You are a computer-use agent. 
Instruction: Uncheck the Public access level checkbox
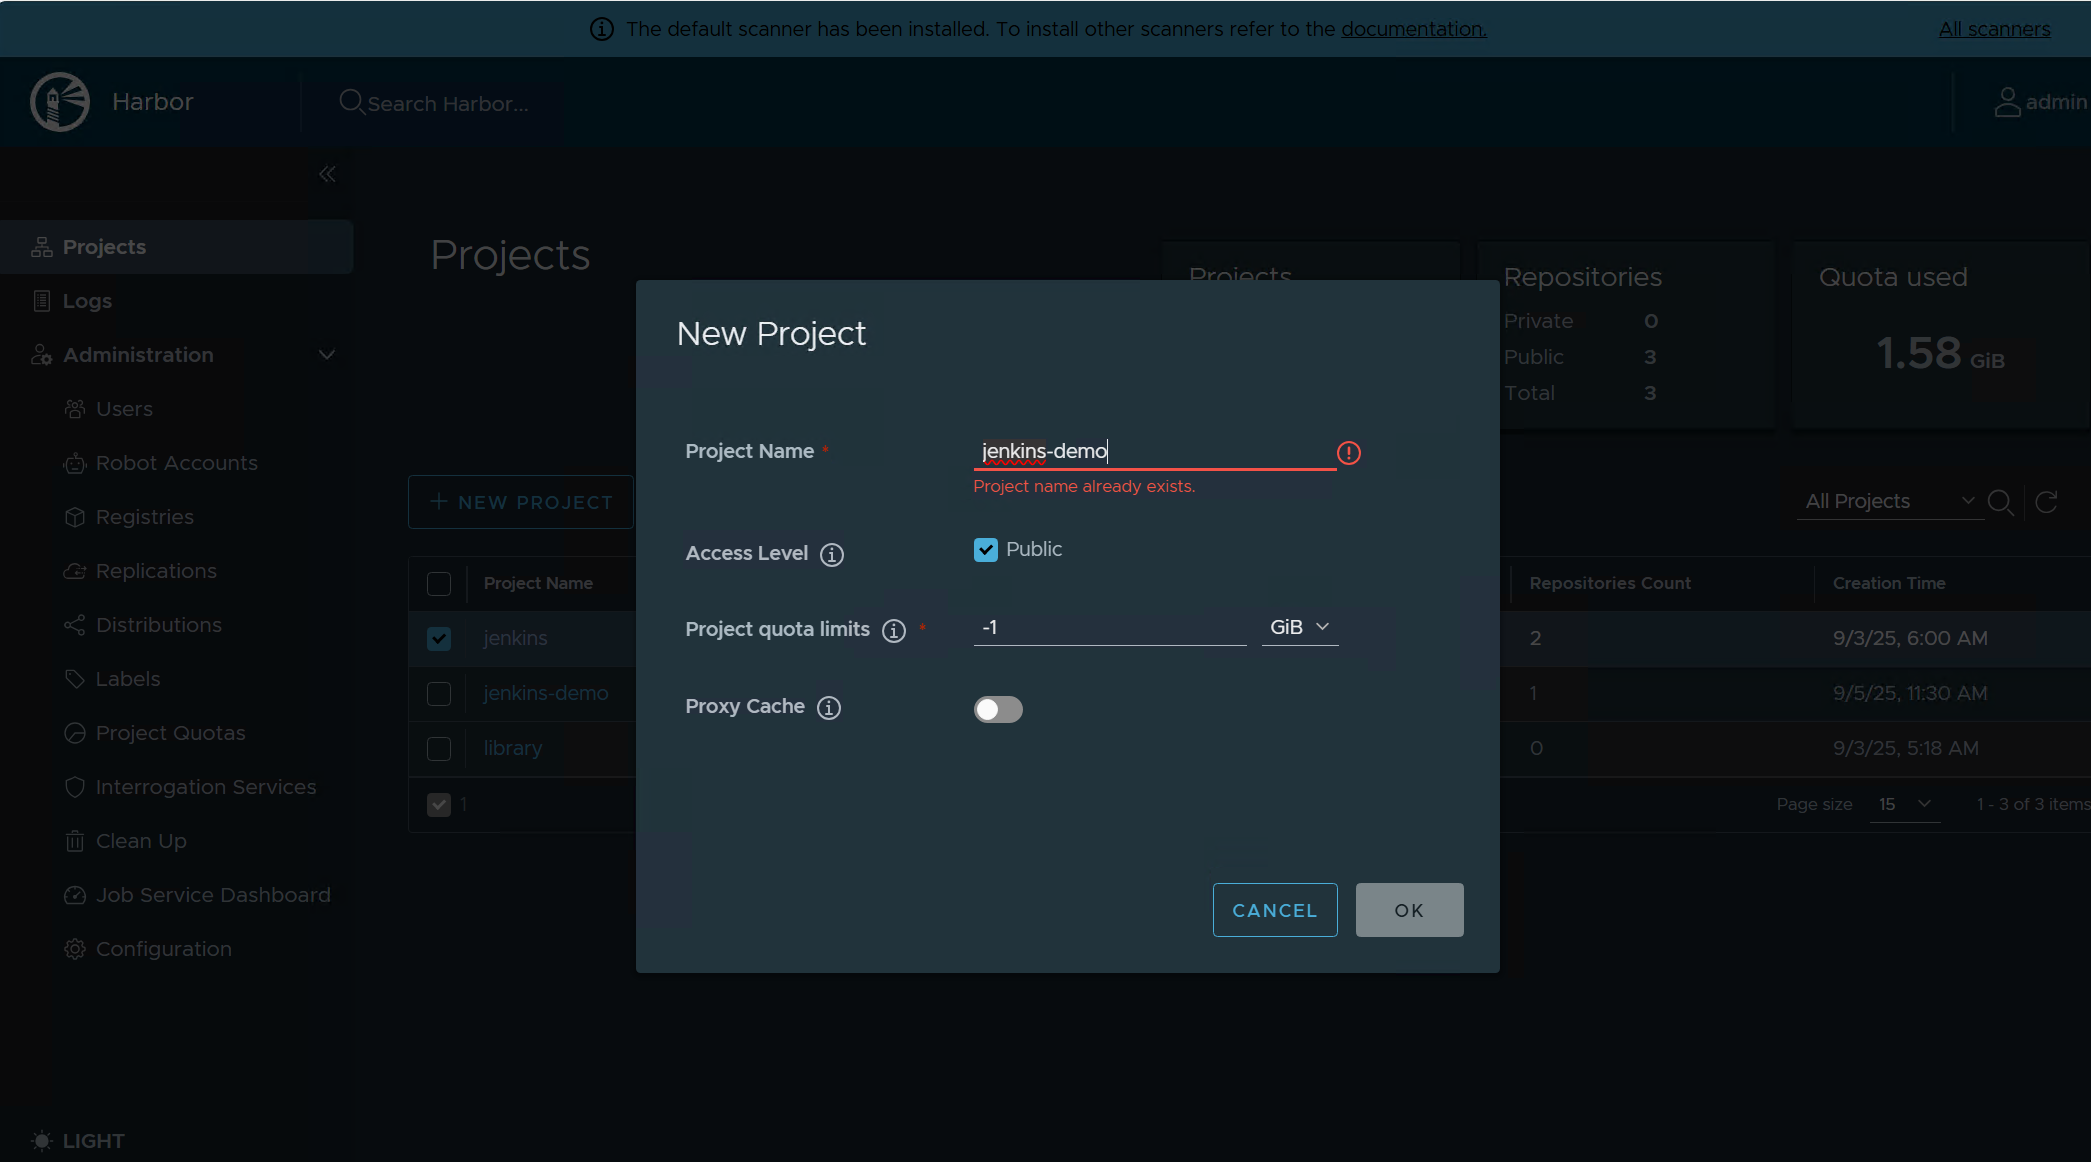(x=985, y=550)
